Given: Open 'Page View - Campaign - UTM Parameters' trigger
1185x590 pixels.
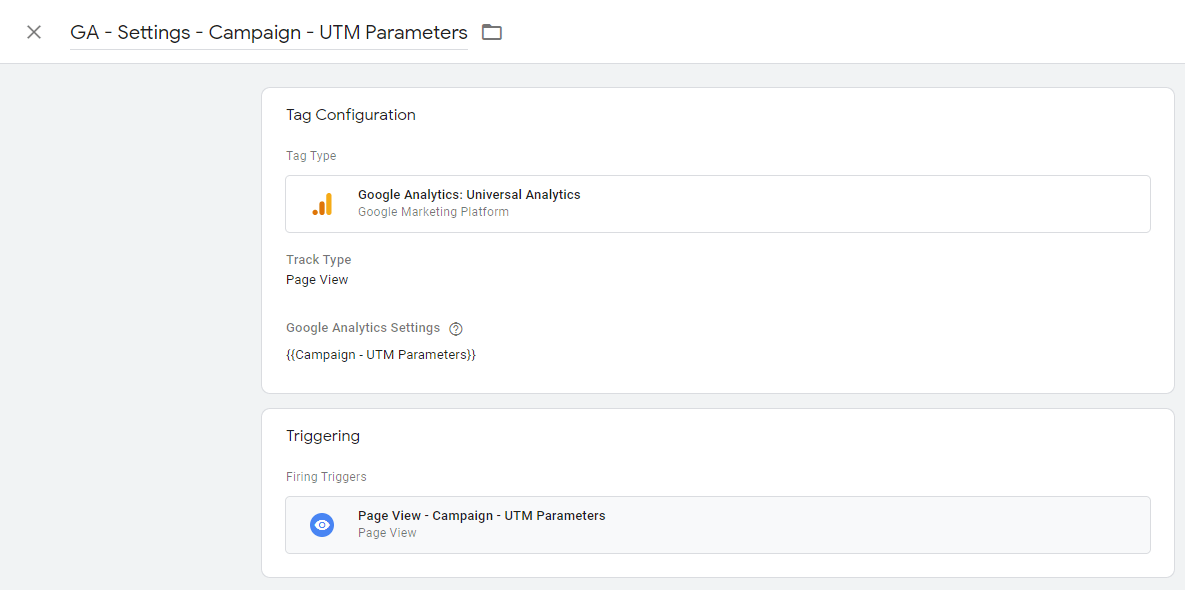Looking at the screenshot, I should (481, 516).
